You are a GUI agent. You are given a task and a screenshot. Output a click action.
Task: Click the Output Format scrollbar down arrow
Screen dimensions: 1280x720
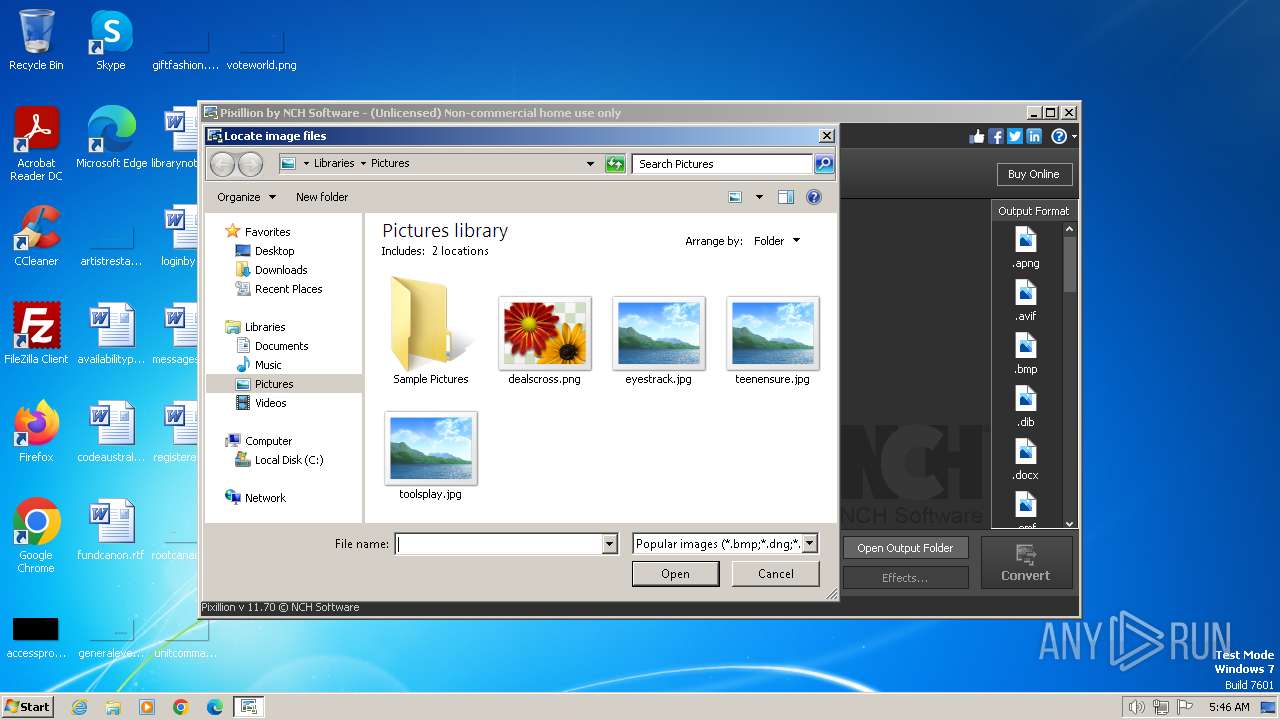pyautogui.click(x=1069, y=523)
